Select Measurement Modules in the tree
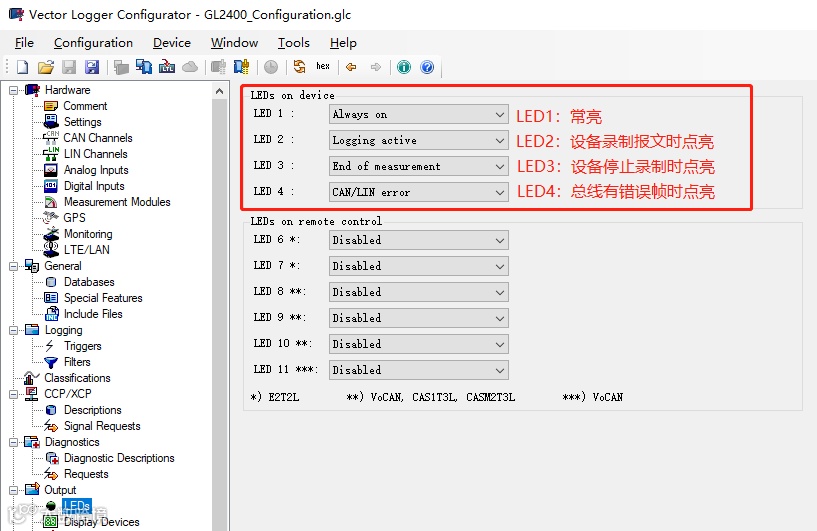 coord(117,202)
